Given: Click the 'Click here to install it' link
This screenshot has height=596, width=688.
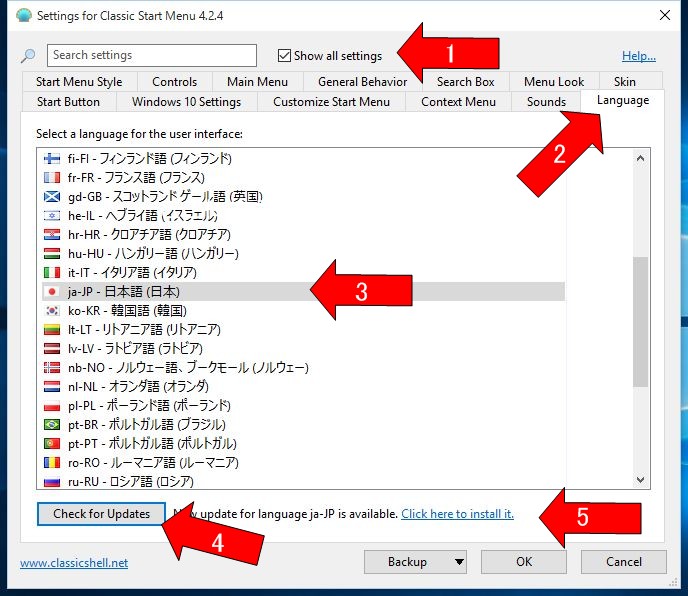Looking at the screenshot, I should tap(457, 513).
